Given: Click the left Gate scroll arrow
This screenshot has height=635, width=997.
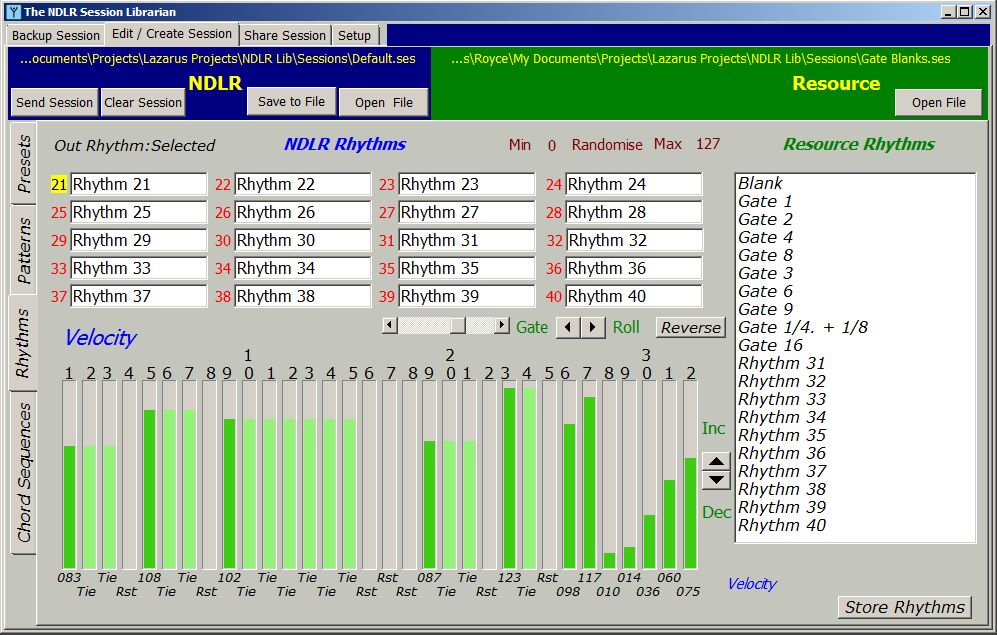Looking at the screenshot, I should tap(389, 326).
